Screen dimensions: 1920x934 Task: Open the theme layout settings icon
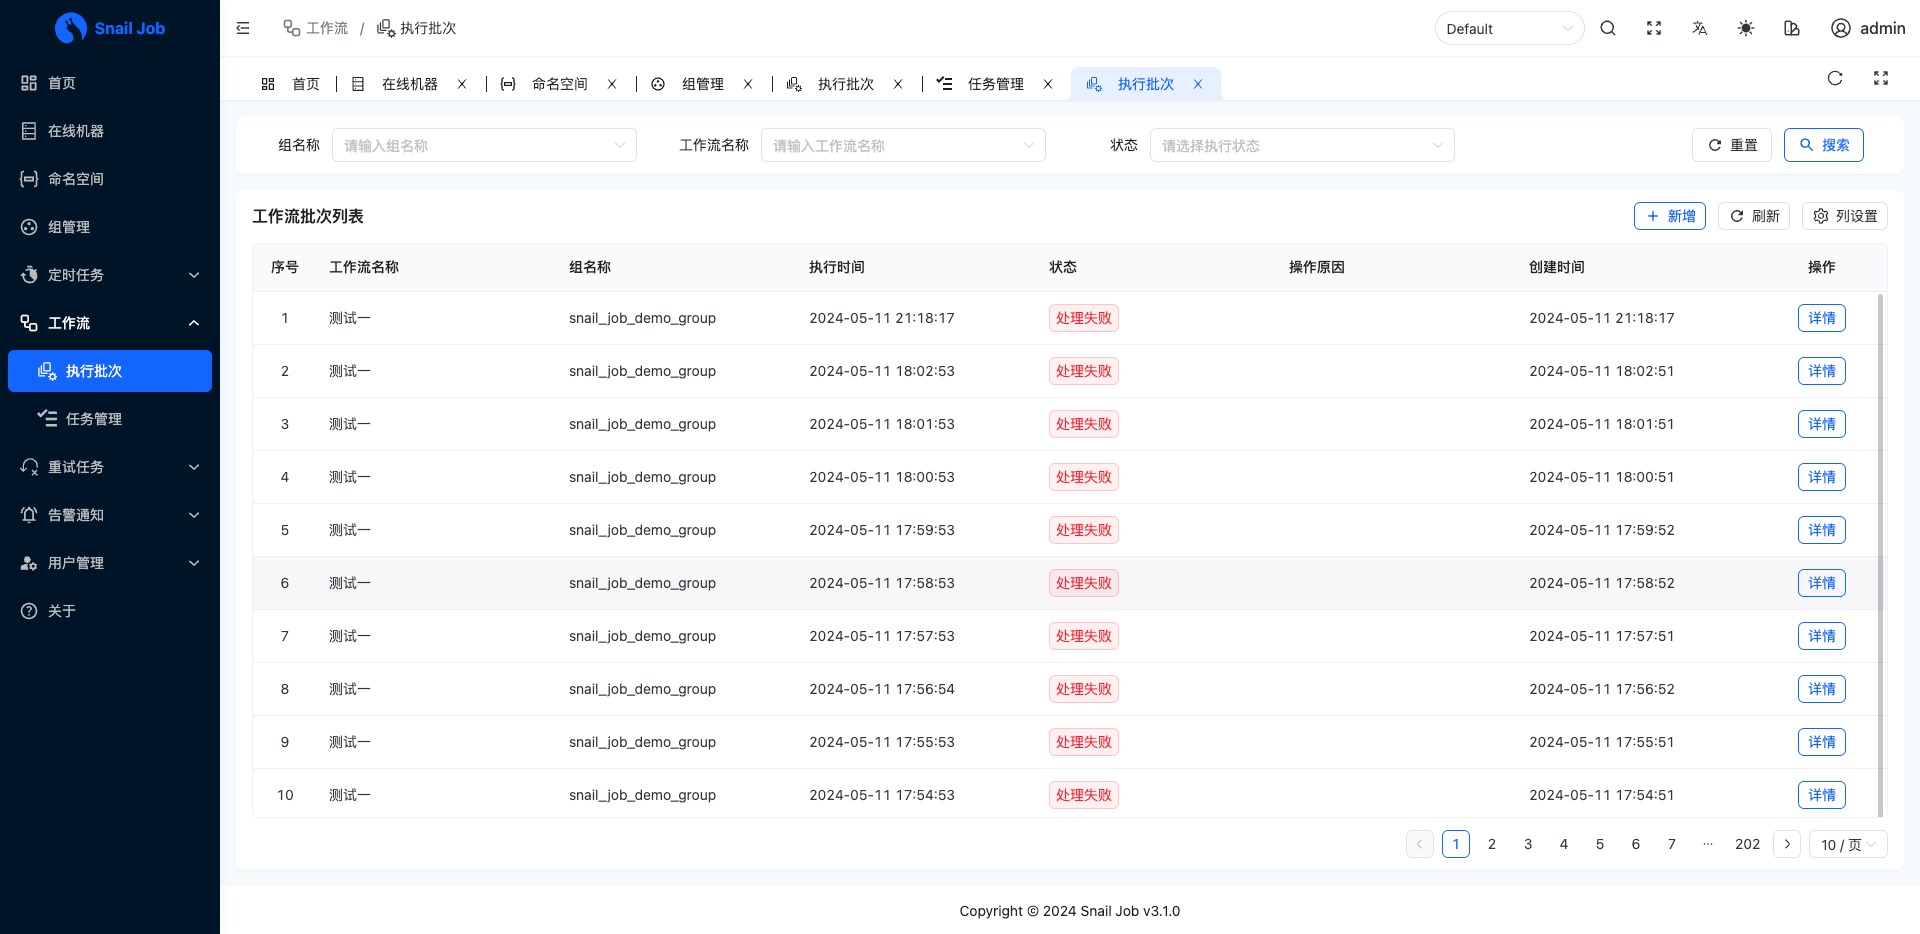point(1792,28)
